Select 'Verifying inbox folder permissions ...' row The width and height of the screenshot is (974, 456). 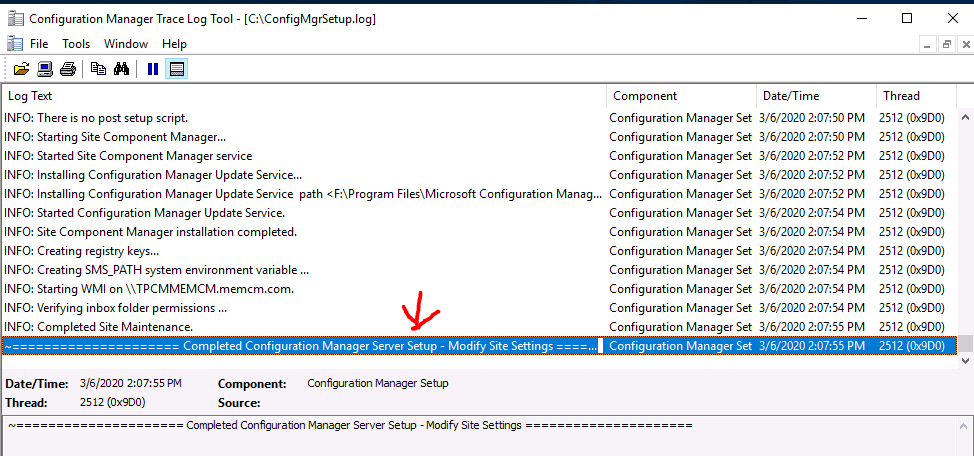pos(479,308)
